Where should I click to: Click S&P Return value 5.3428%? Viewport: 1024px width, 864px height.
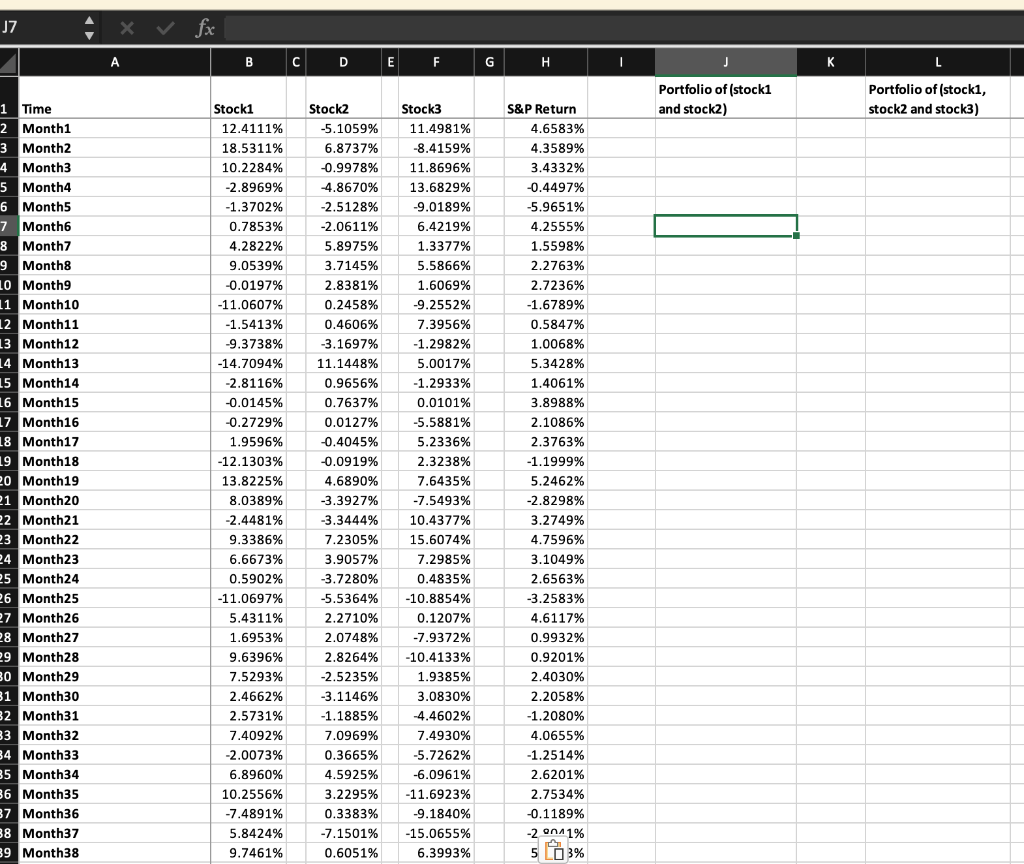[546, 364]
